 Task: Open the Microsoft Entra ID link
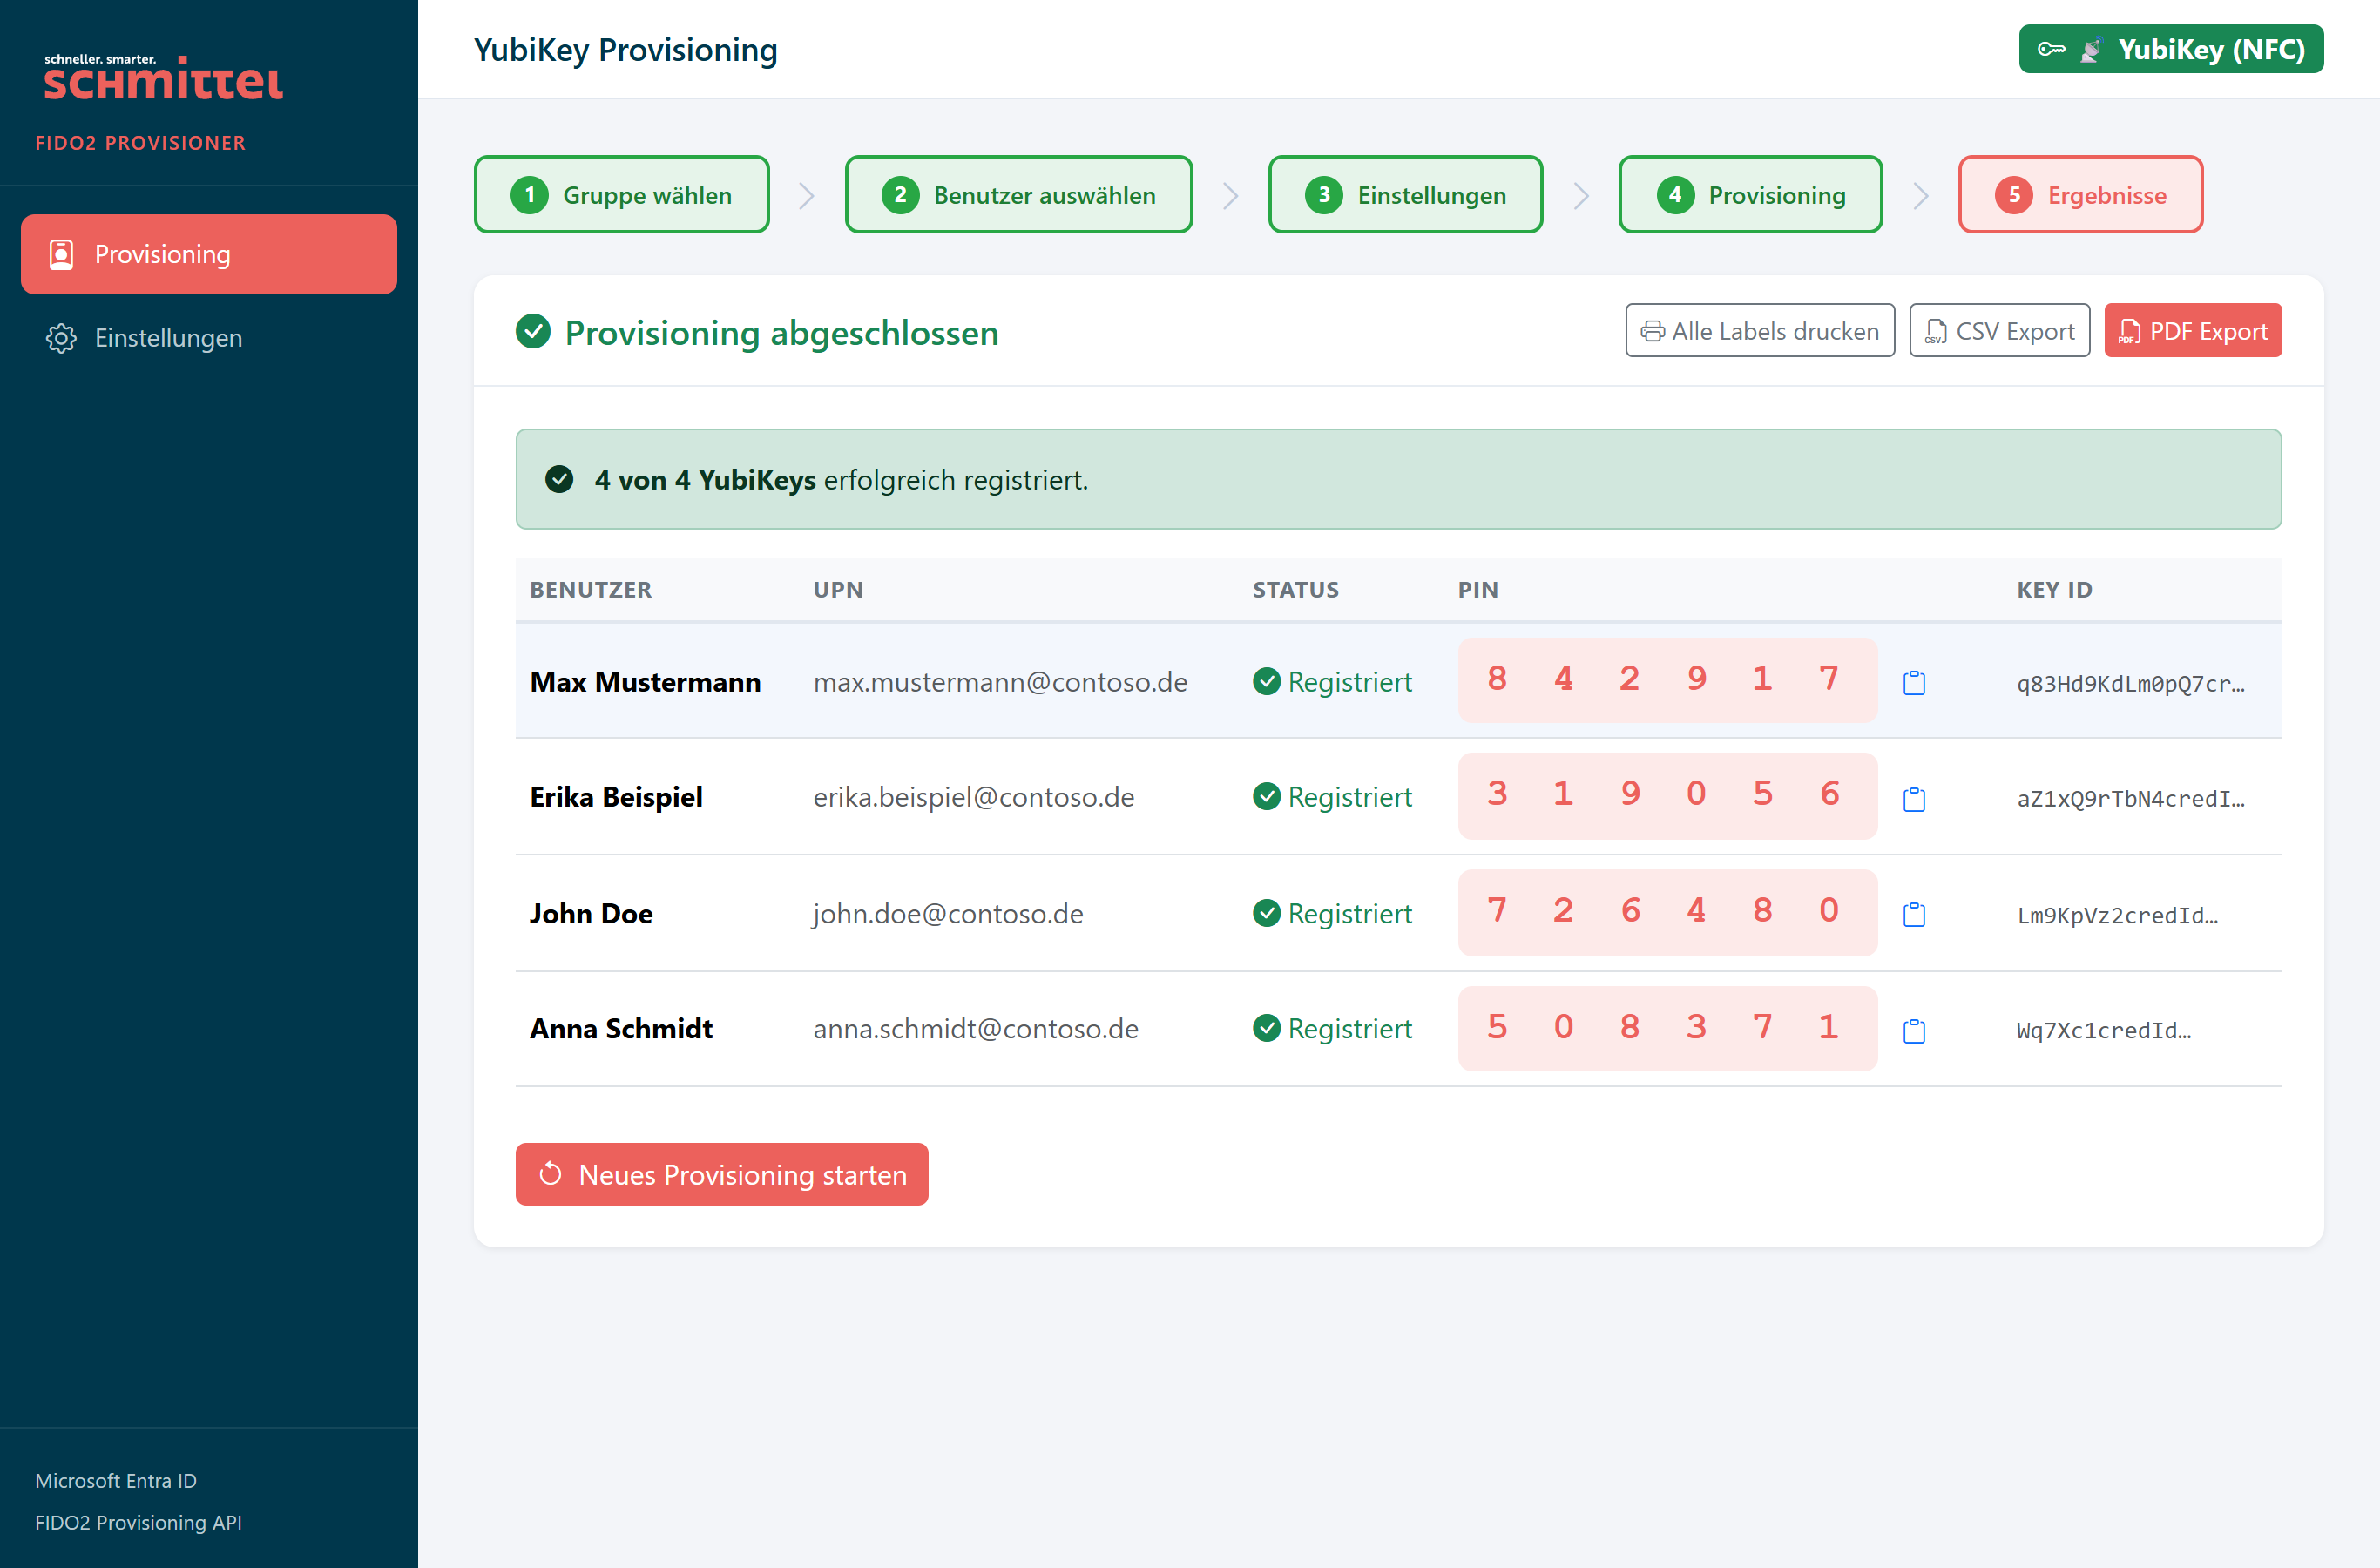click(x=116, y=1480)
